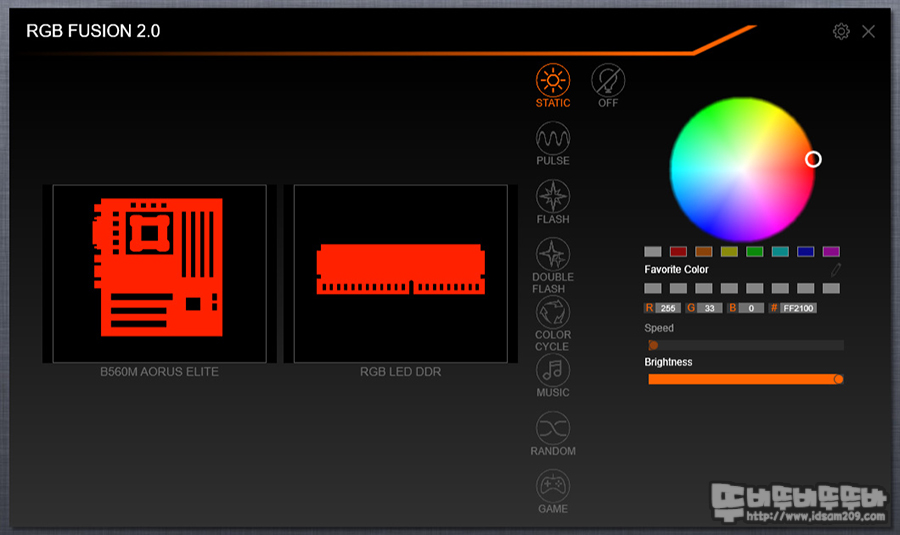Select the RGB LED DDR device
The image size is (900, 535).
point(401,273)
